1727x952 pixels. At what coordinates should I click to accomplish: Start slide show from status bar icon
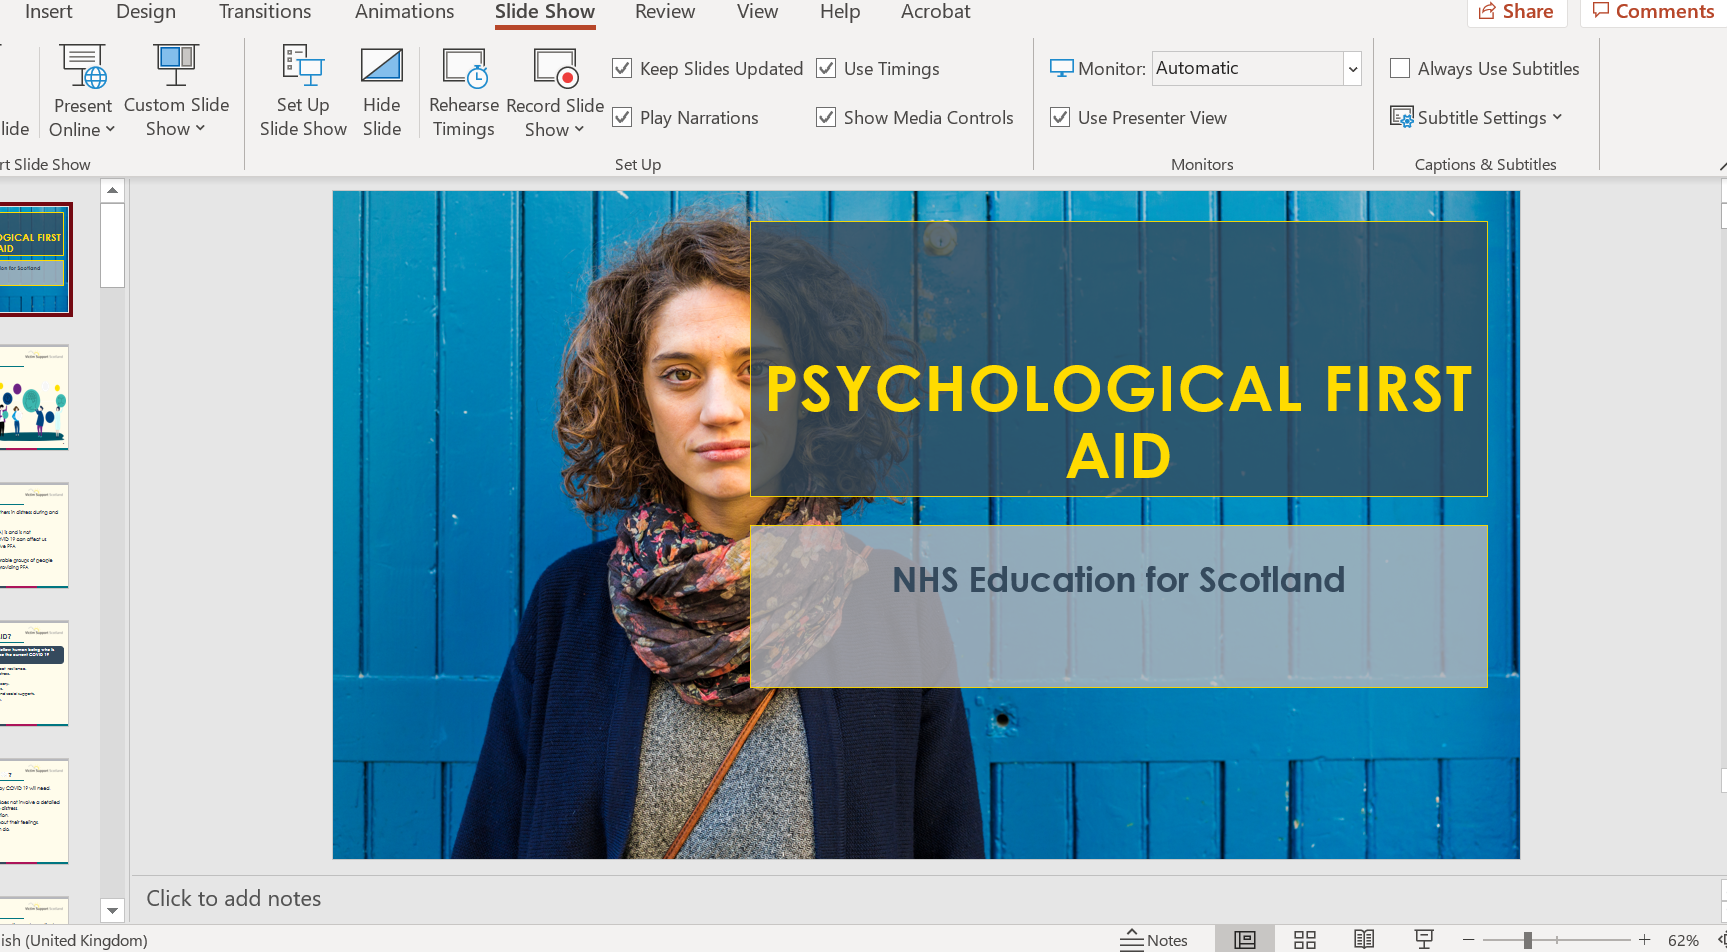[1424, 939]
